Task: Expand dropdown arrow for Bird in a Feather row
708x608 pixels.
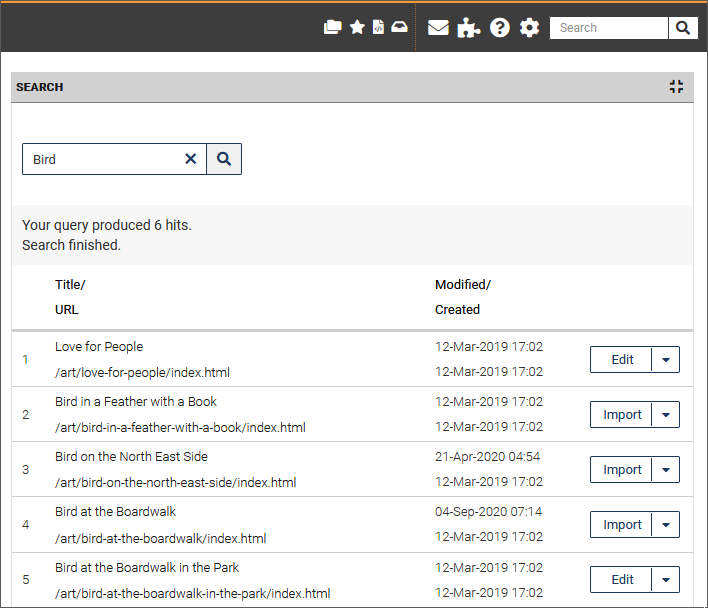Action: pyautogui.click(x=666, y=415)
